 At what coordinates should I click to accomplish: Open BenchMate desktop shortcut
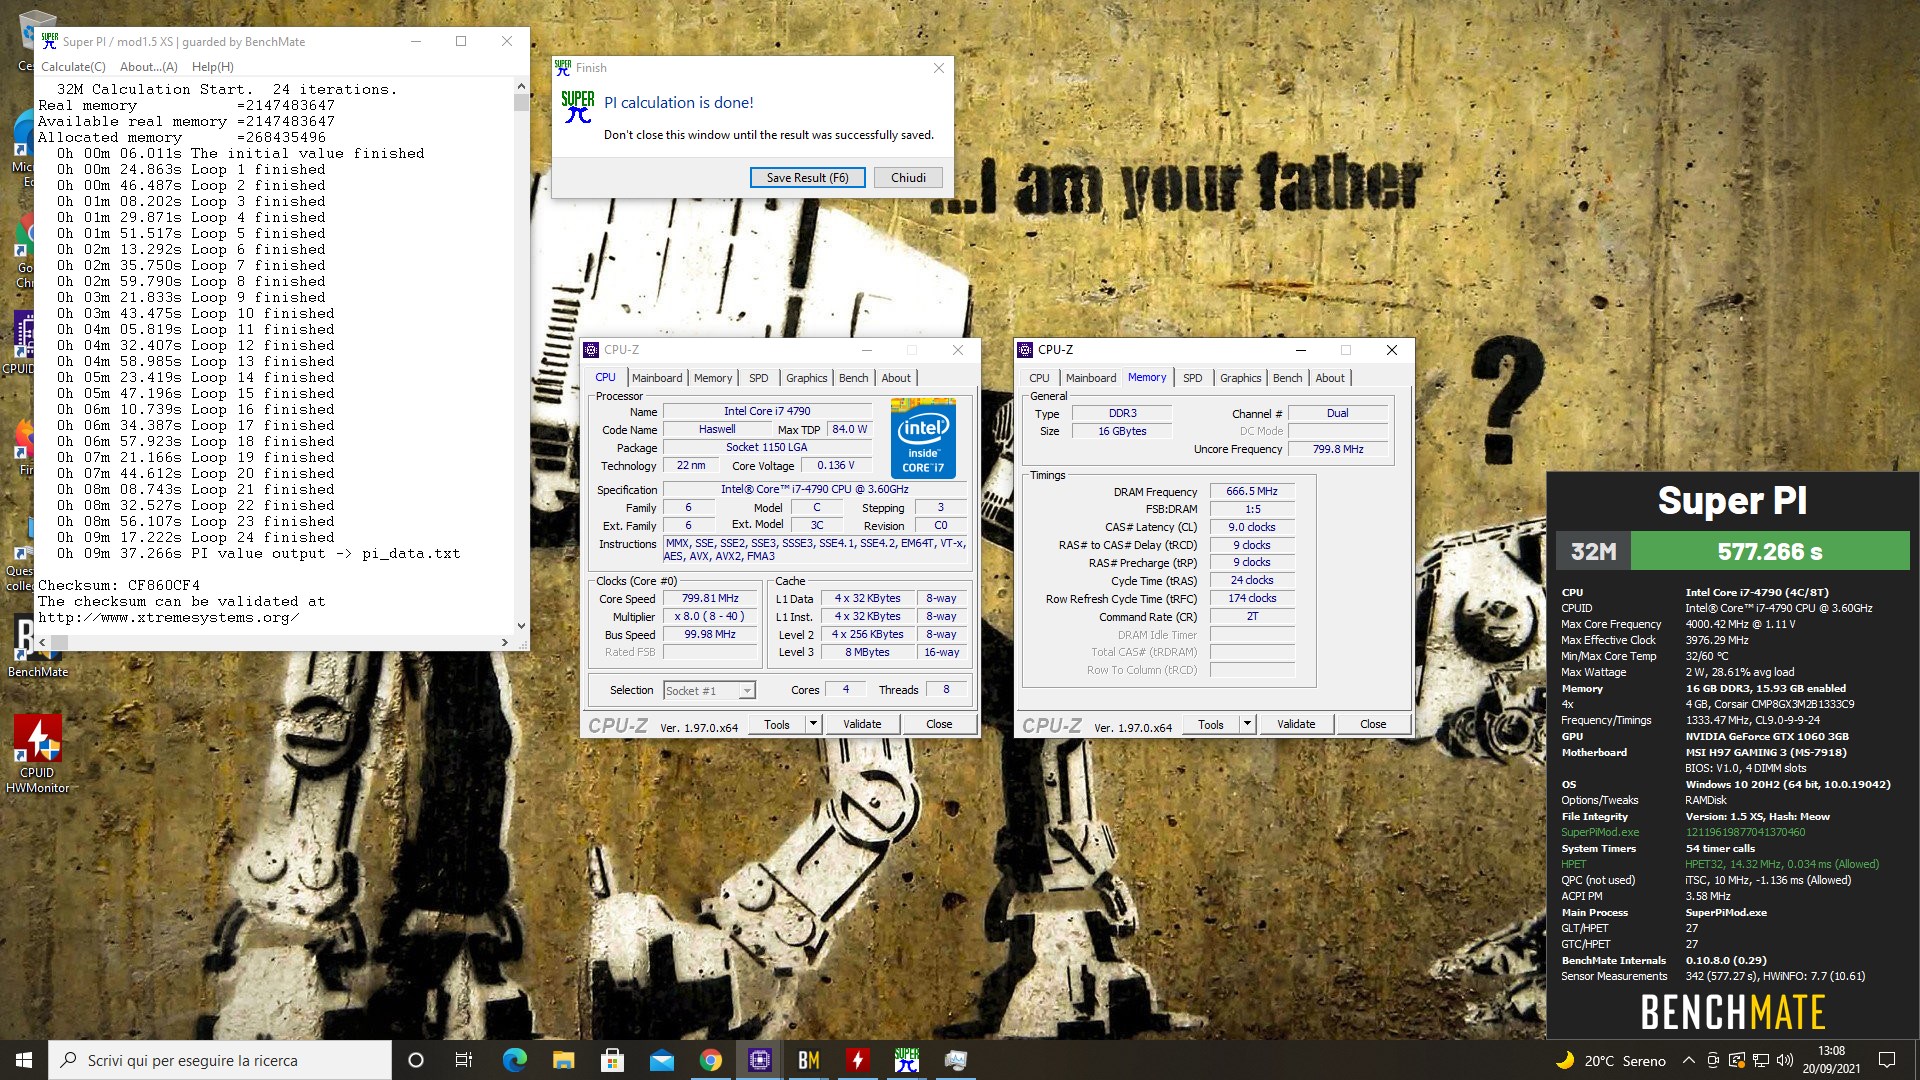point(38,645)
